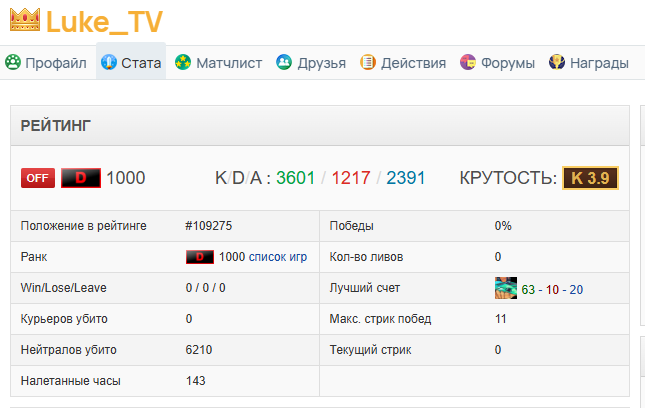Click the ranking position #109275
This screenshot has width=645, height=408.
pyautogui.click(x=209, y=226)
